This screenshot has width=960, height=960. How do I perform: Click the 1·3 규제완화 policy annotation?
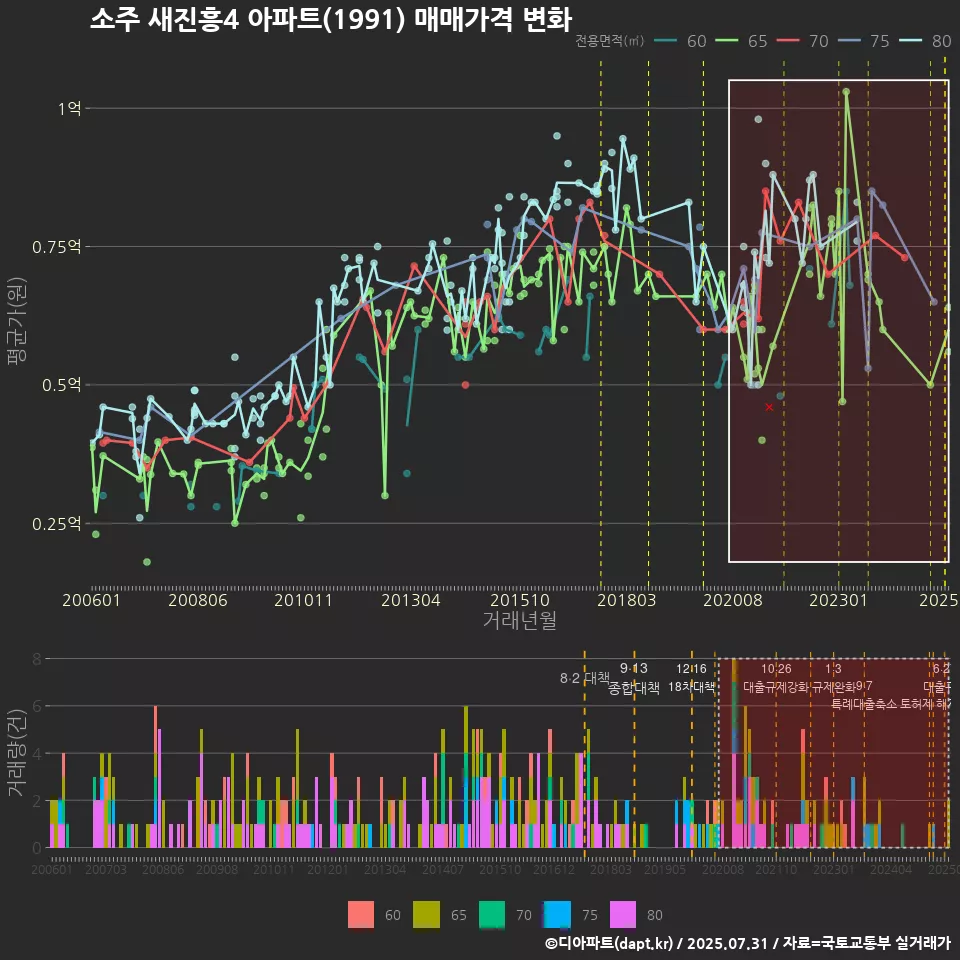833,678
